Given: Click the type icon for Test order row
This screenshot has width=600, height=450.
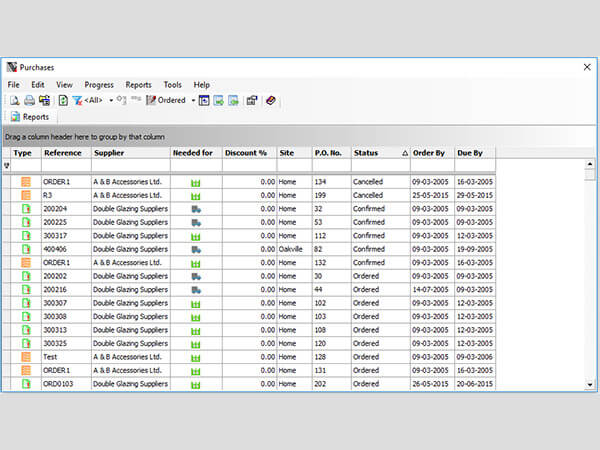Looking at the screenshot, I should point(26,356).
